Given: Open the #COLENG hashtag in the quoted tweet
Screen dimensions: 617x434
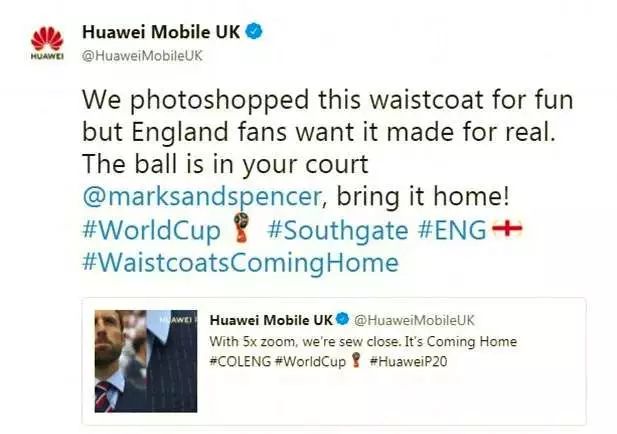Looking at the screenshot, I should (240, 361).
